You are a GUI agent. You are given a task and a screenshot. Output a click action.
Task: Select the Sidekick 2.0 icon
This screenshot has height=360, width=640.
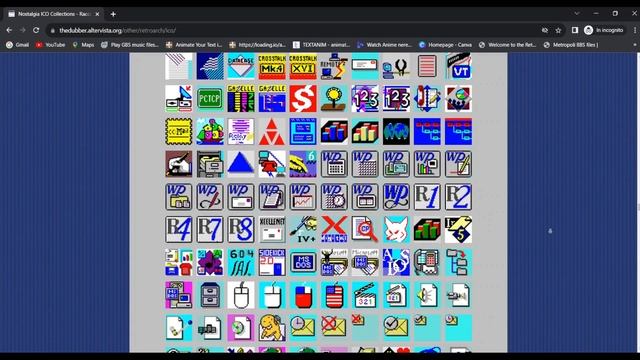click(272, 262)
